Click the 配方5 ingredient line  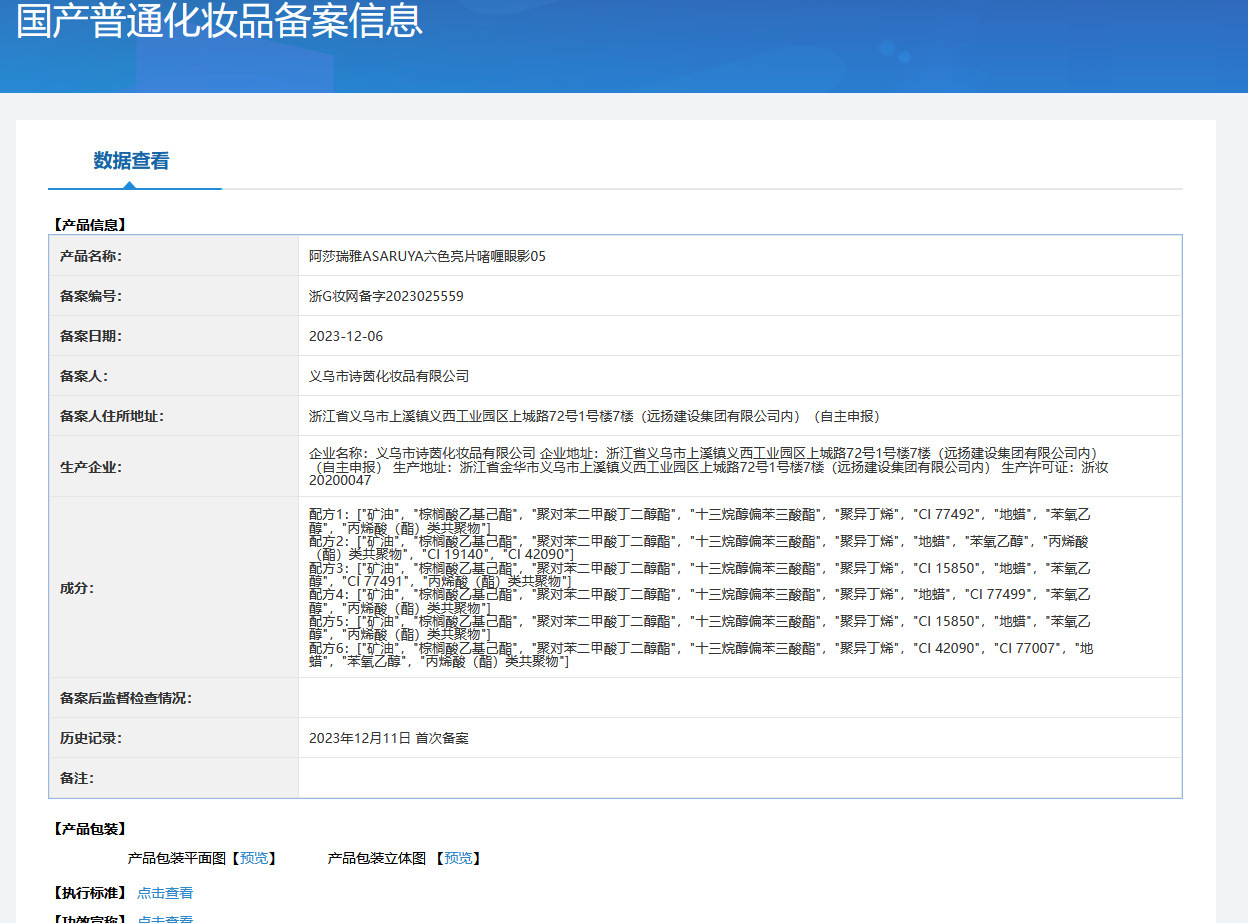tap(700, 628)
